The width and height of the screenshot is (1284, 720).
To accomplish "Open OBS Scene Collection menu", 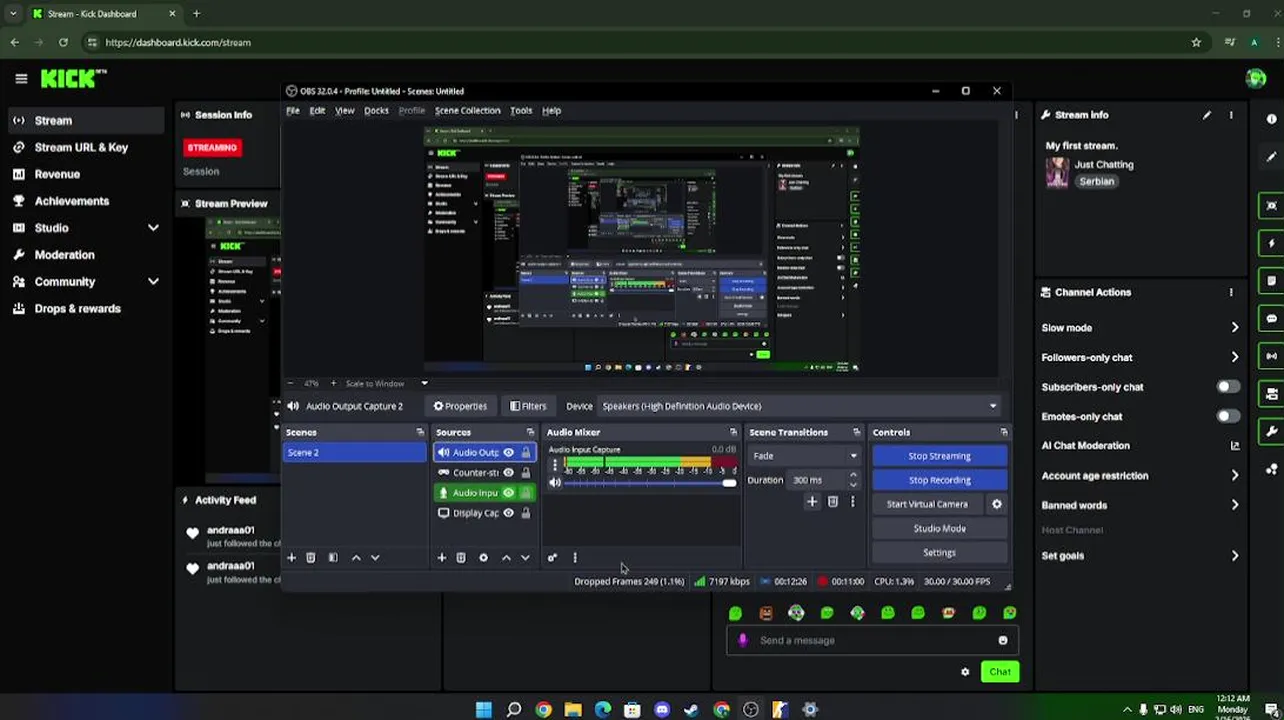I will pyautogui.click(x=467, y=111).
